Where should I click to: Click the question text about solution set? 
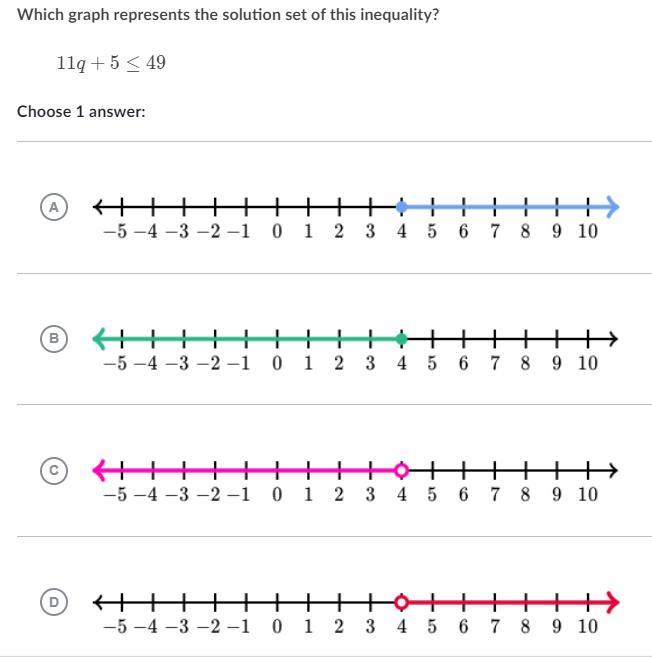click(x=228, y=16)
